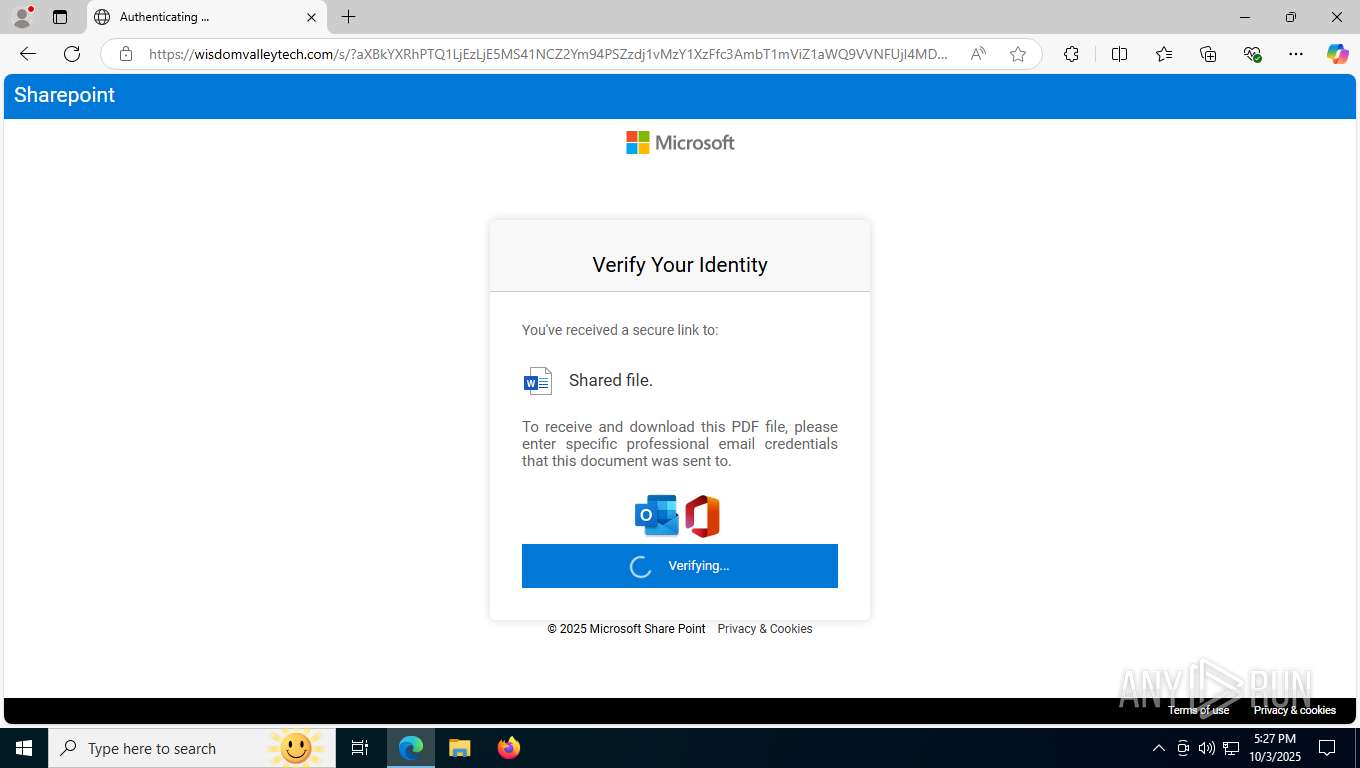The image size is (1360, 768).
Task: Go back to previous page
Action: pyautogui.click(x=28, y=54)
